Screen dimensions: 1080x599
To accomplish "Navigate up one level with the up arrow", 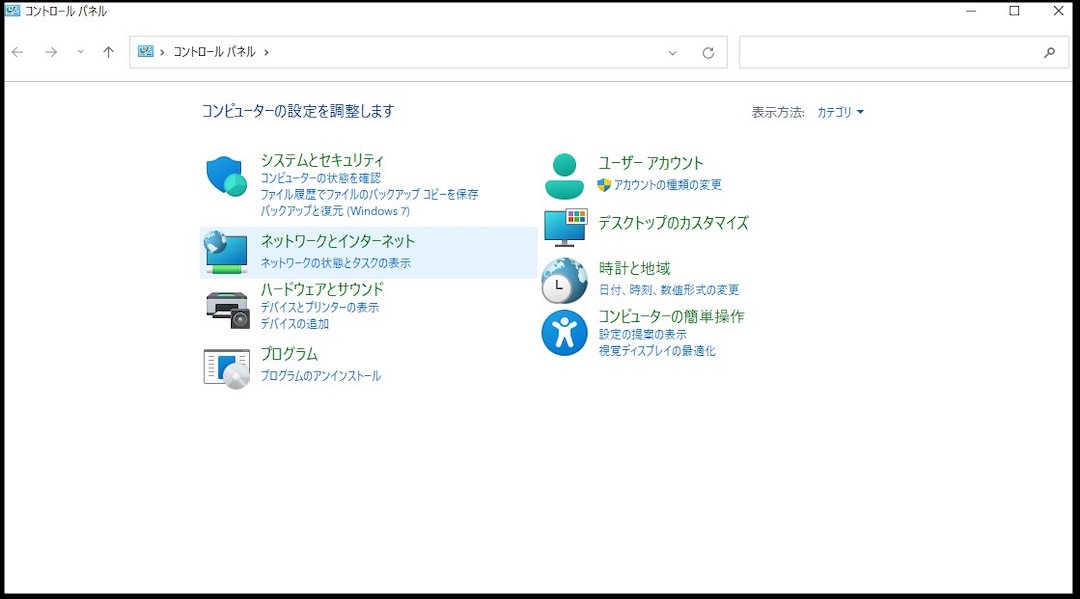I will point(108,52).
